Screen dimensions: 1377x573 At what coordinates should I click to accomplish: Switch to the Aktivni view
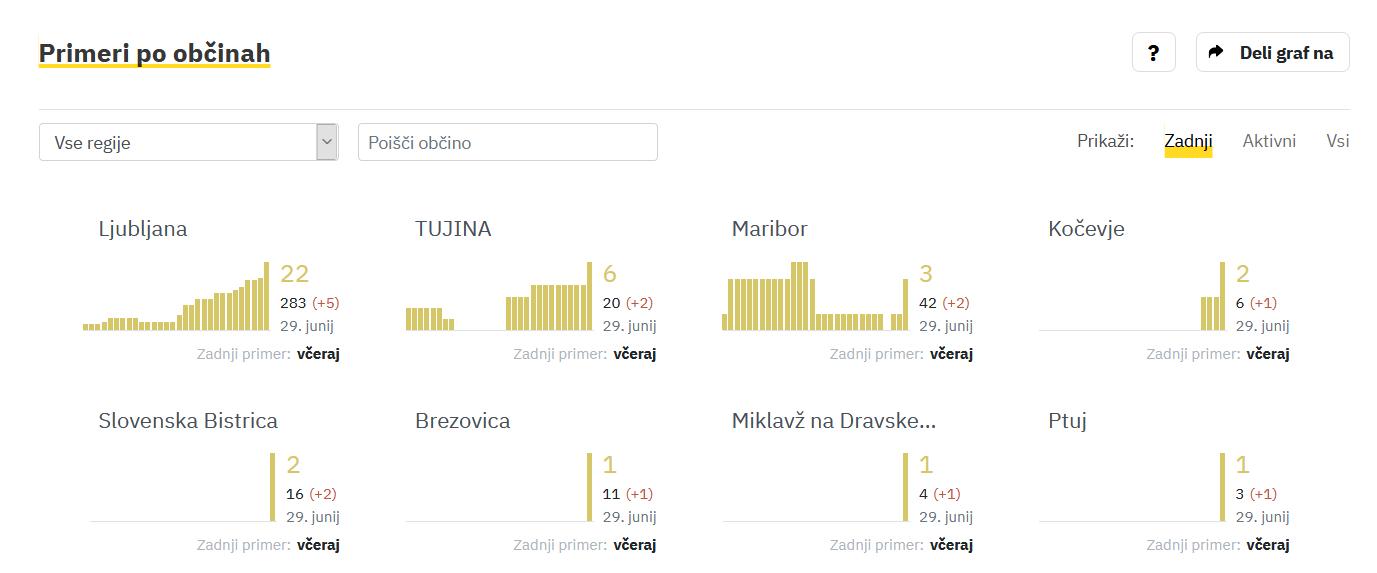pyautogui.click(x=1269, y=141)
